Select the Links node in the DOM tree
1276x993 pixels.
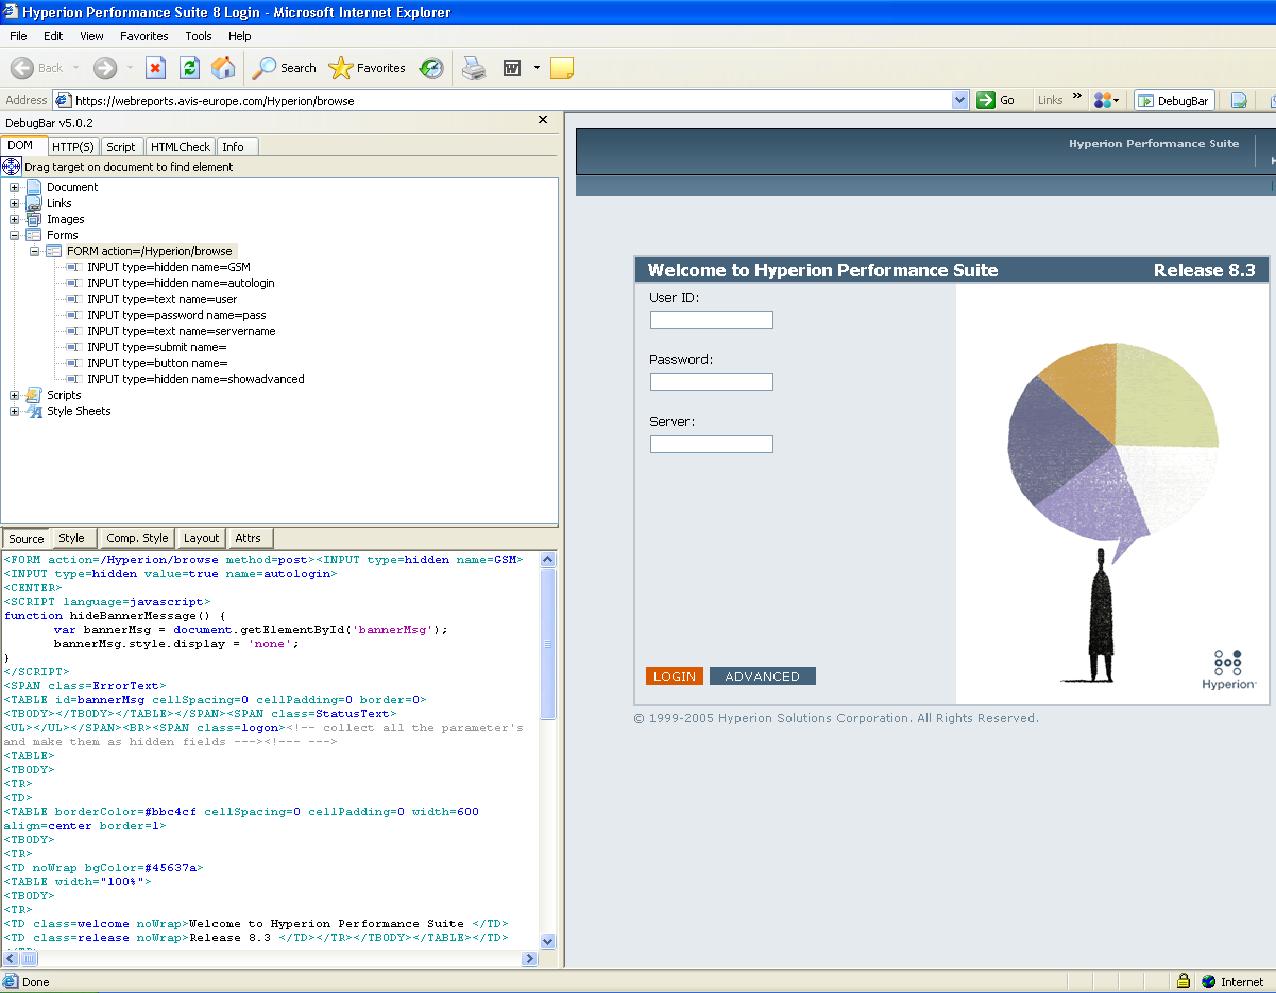pos(59,203)
